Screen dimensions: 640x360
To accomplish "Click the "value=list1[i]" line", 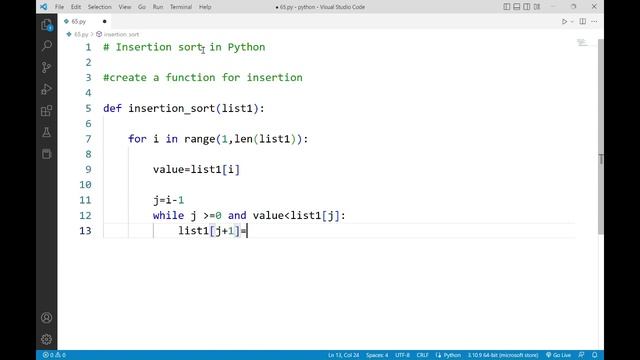I will pyautogui.click(x=196, y=170).
